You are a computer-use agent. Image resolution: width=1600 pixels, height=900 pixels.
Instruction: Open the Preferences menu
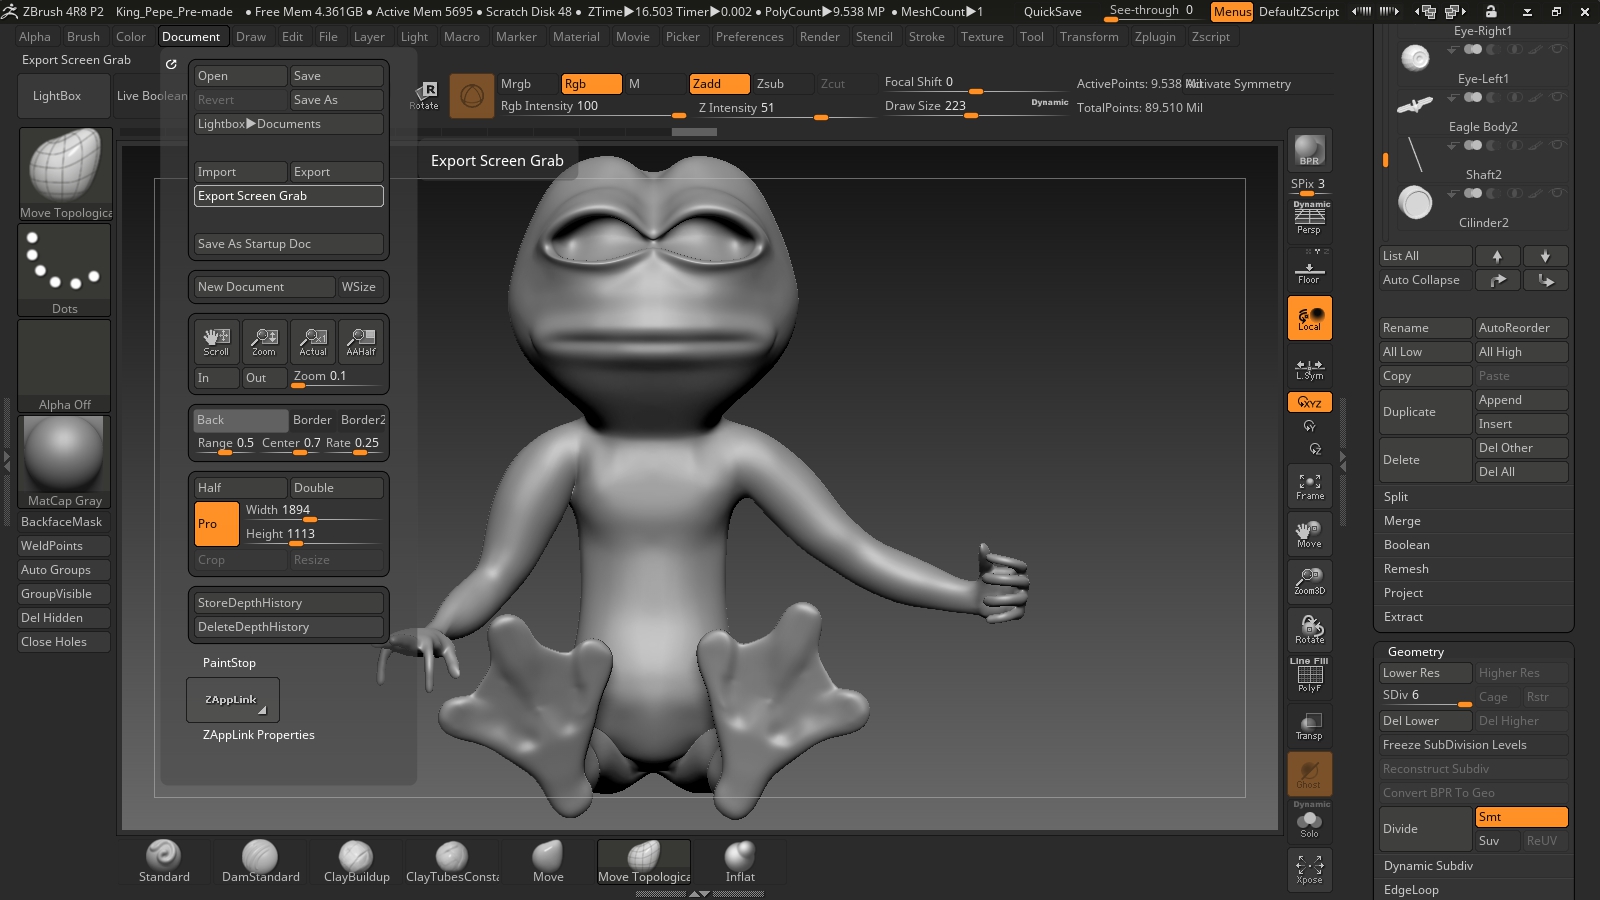coord(750,37)
